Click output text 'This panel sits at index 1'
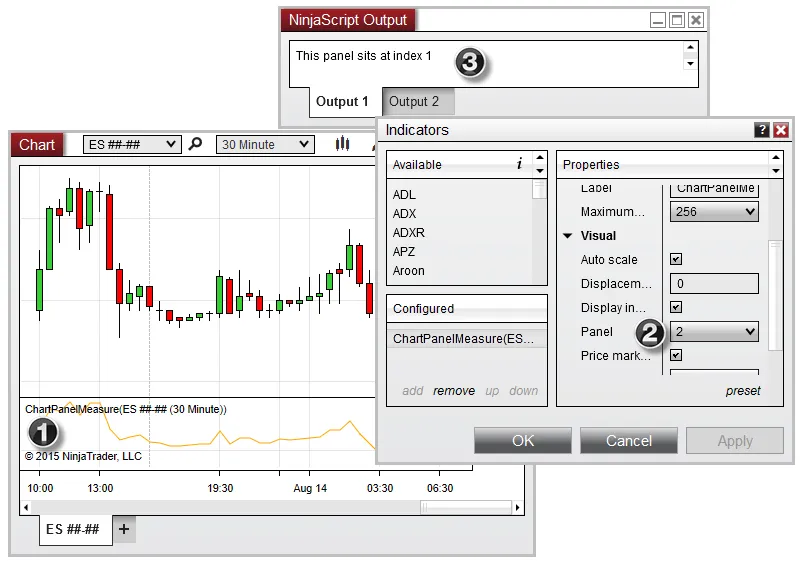Image resolution: width=804 pixels, height=565 pixels. coord(364,56)
